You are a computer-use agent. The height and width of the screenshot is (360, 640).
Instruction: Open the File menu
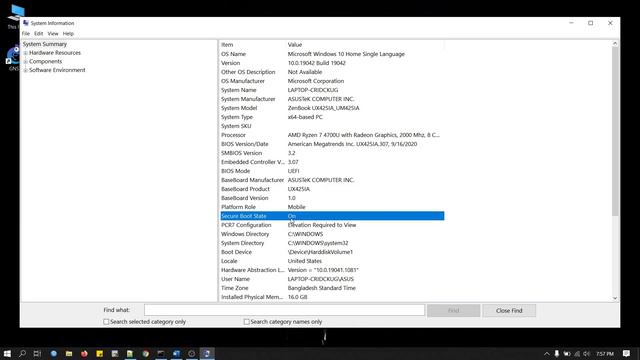pos(26,33)
